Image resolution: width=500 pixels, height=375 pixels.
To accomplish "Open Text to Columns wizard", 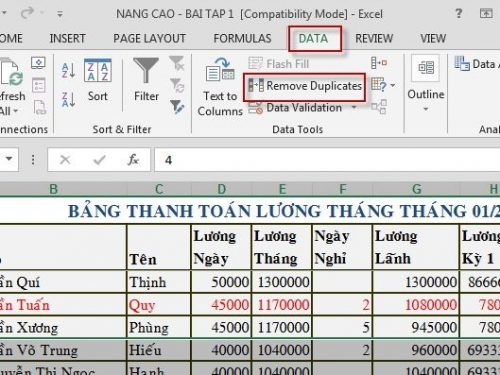I will tap(220, 87).
